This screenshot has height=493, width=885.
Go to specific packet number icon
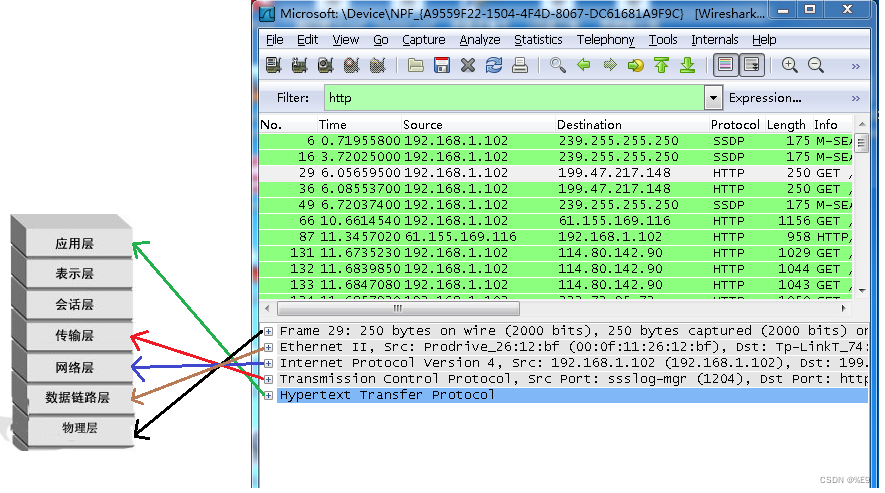636,66
